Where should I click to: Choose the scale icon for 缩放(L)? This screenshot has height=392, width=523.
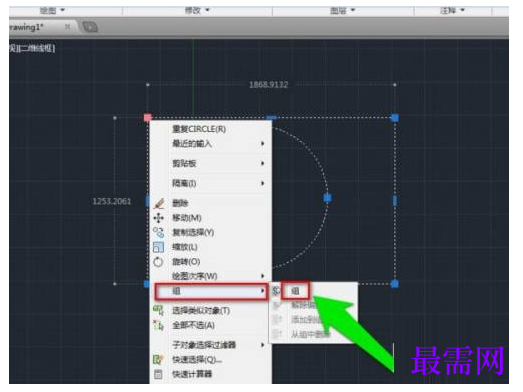click(158, 247)
